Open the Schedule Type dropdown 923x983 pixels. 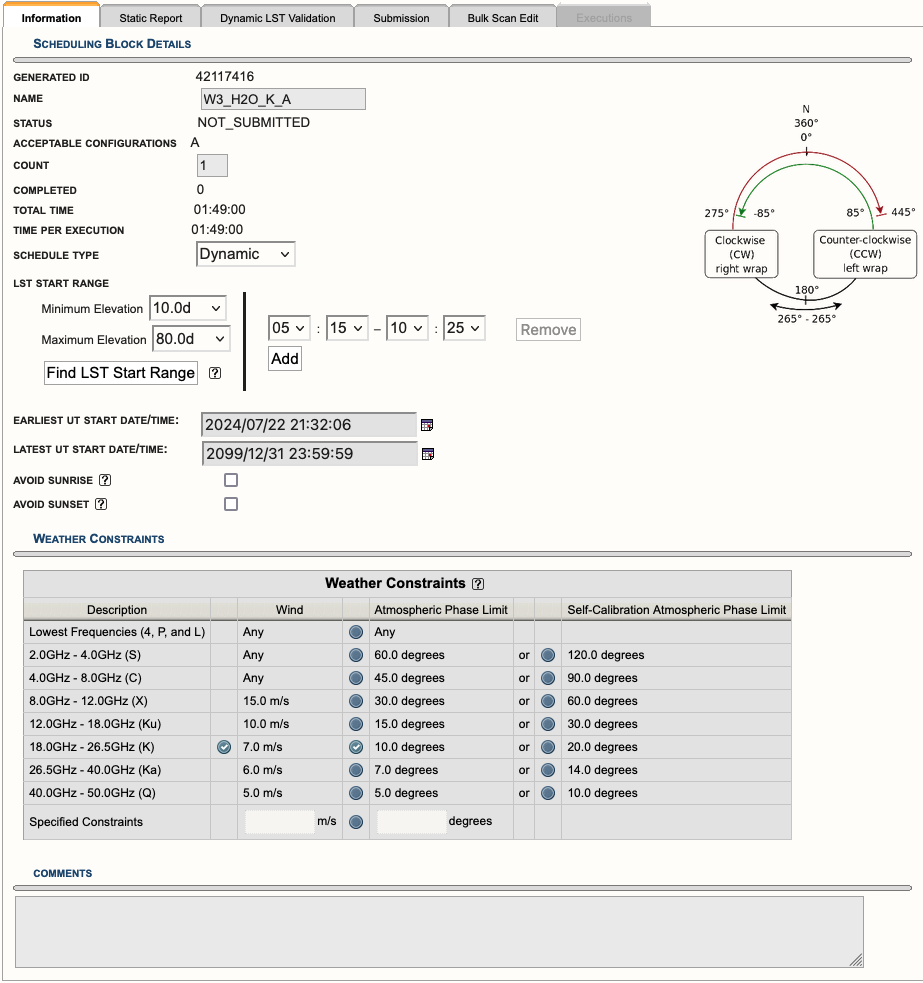246,254
